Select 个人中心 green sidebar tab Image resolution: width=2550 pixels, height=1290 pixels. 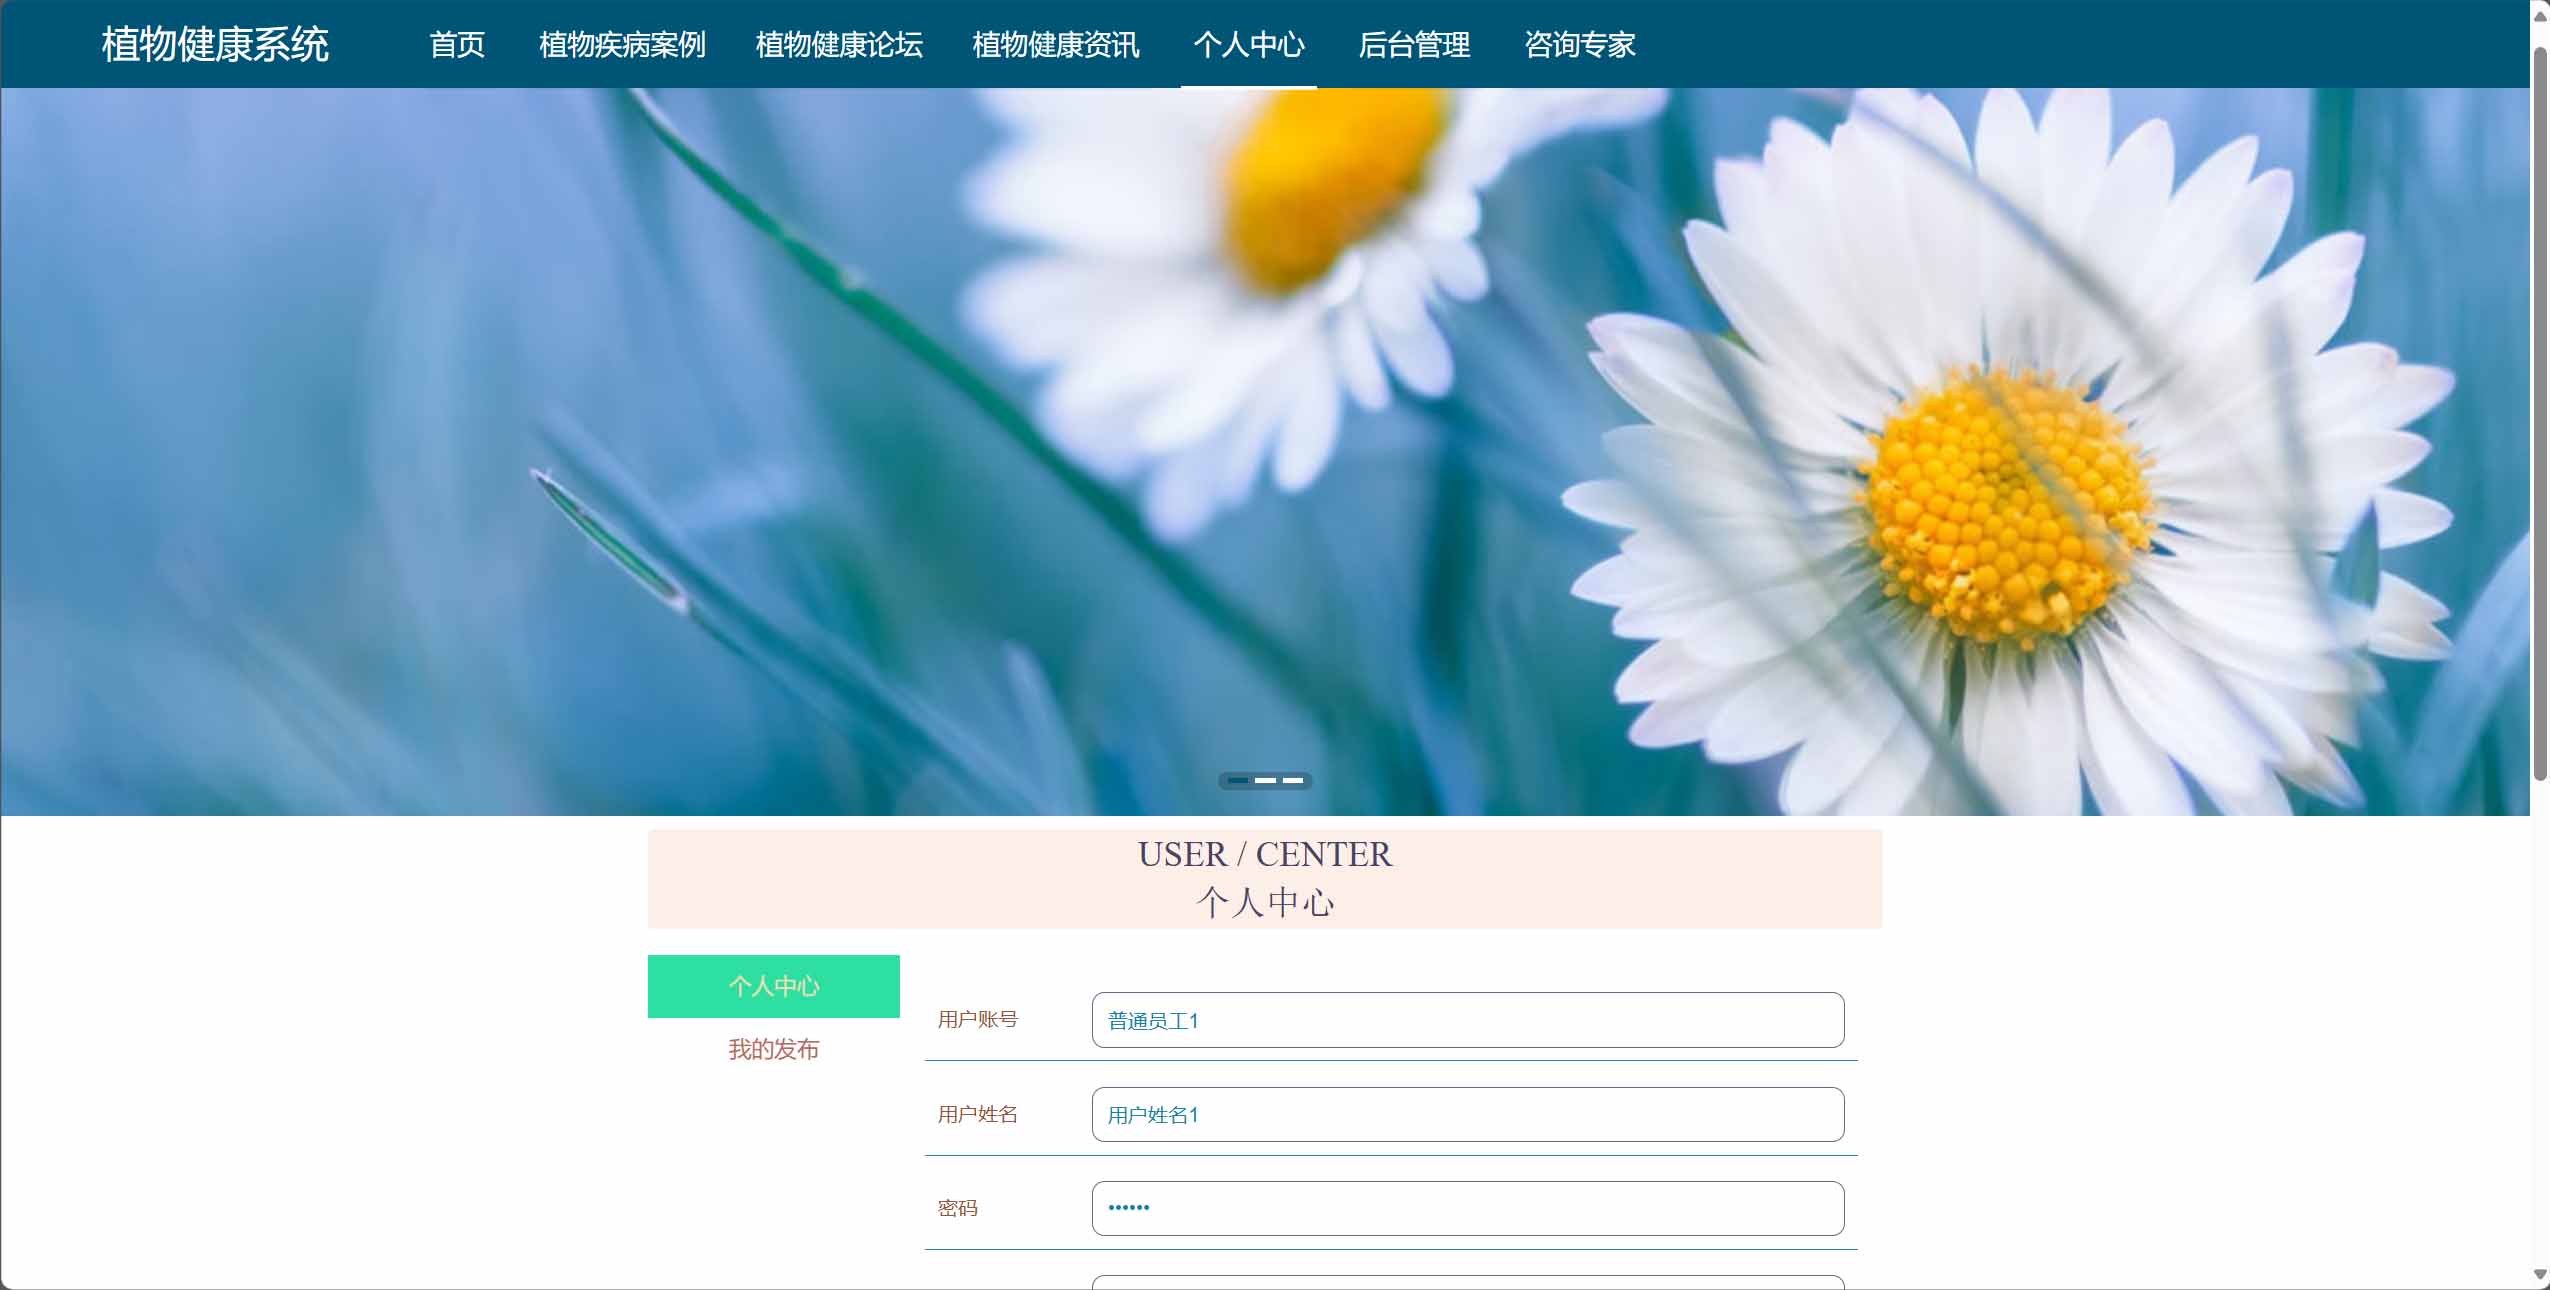pos(774,986)
